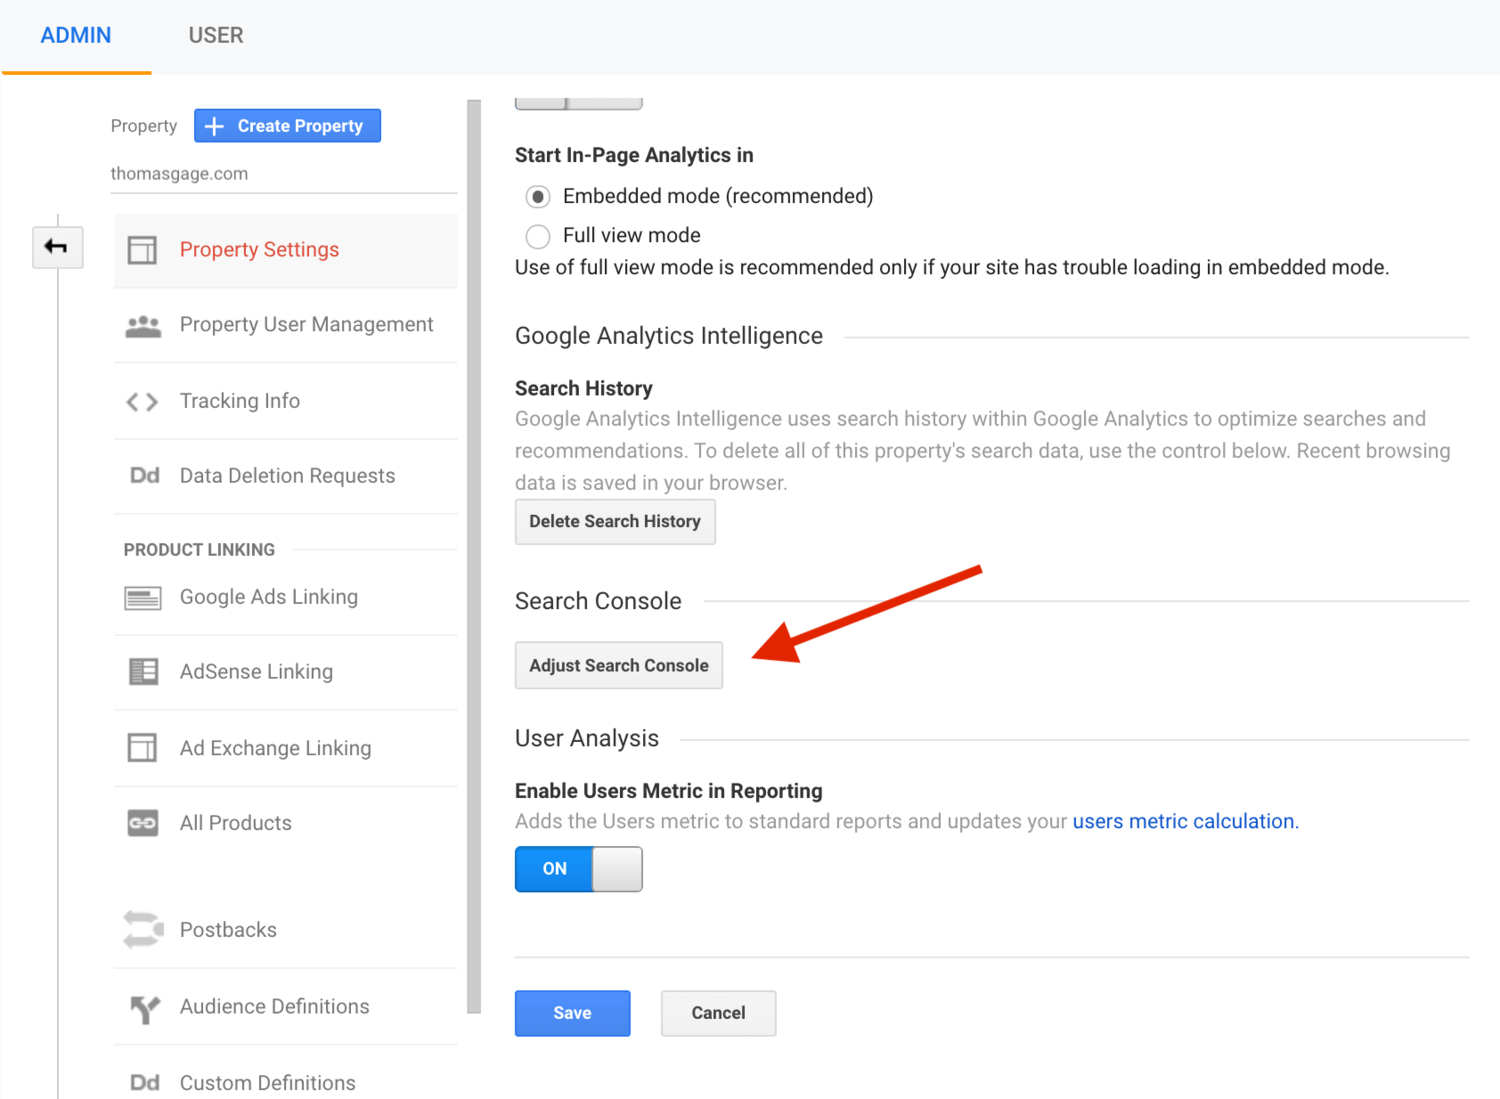Select Embedded mode (recommended) radio button
This screenshot has width=1500, height=1099.
pyautogui.click(x=538, y=197)
